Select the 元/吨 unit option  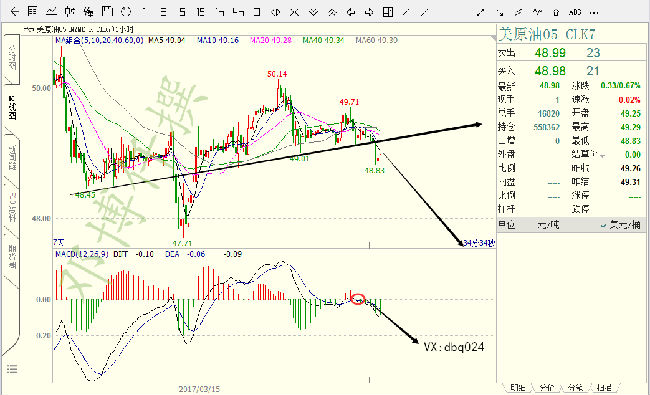[x=548, y=225]
